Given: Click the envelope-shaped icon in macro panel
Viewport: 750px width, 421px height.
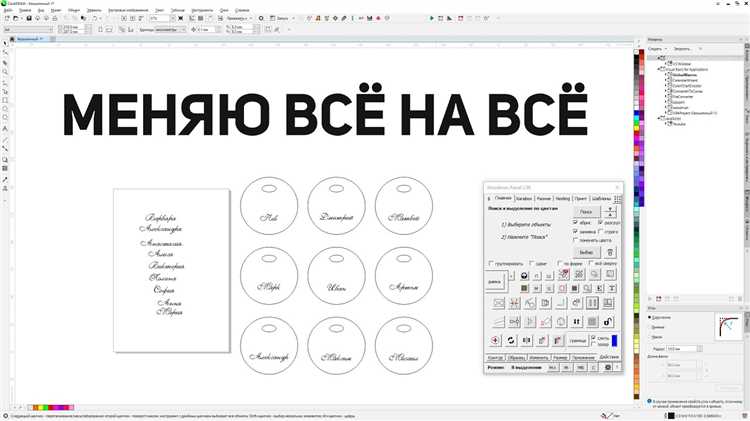Looking at the screenshot, I should coord(498,303).
